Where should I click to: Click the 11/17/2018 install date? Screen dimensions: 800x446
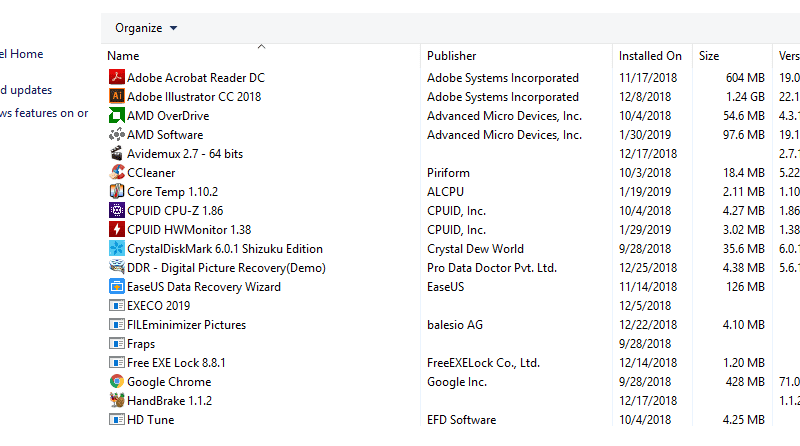pyautogui.click(x=648, y=78)
